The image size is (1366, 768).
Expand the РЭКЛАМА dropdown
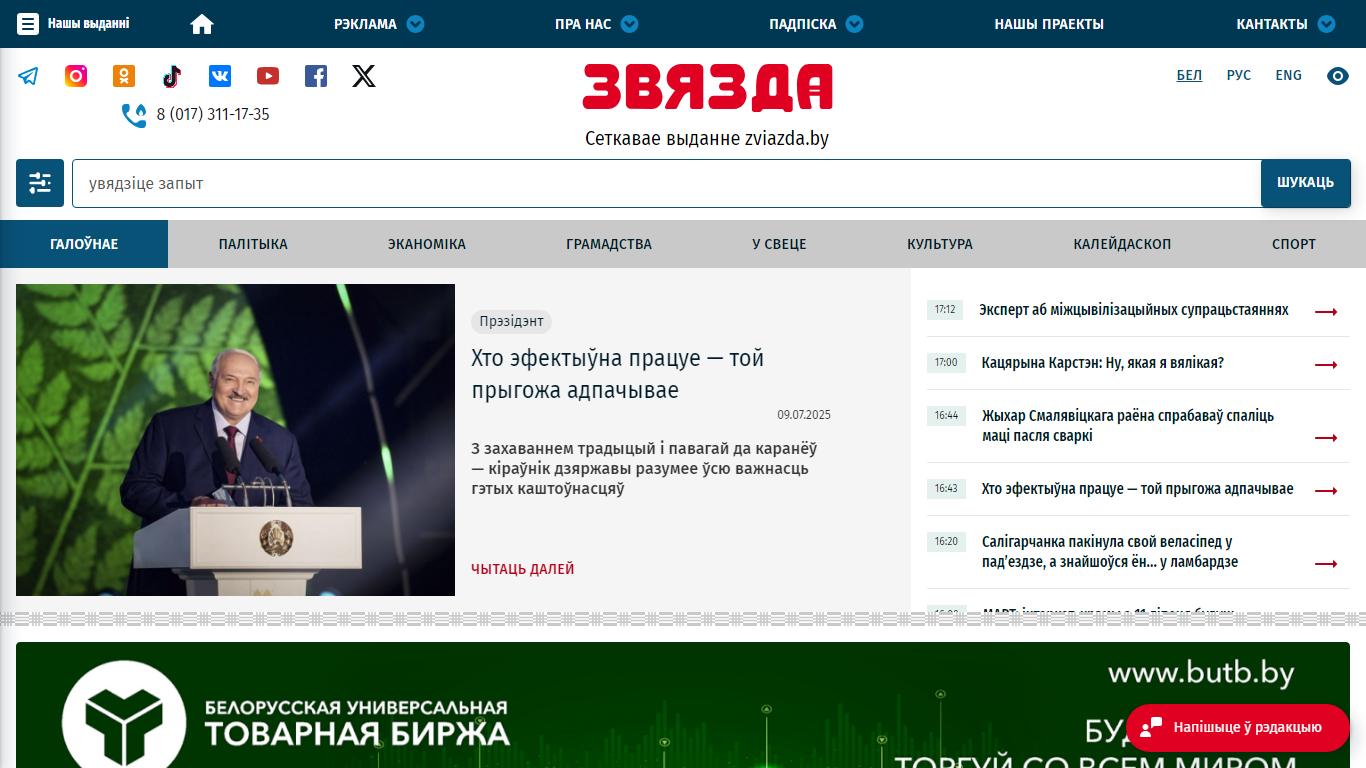point(415,24)
